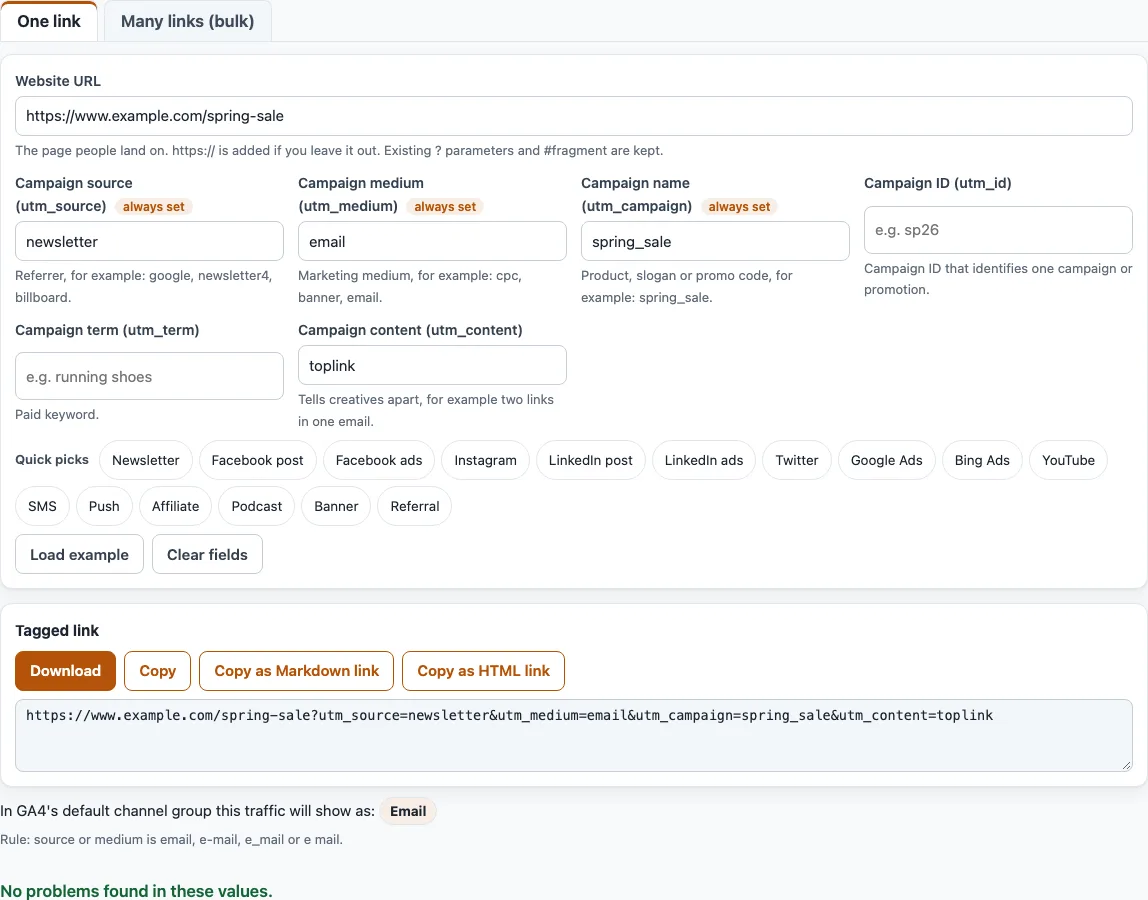Click the Load example button
This screenshot has width=1148, height=900.
[79, 554]
